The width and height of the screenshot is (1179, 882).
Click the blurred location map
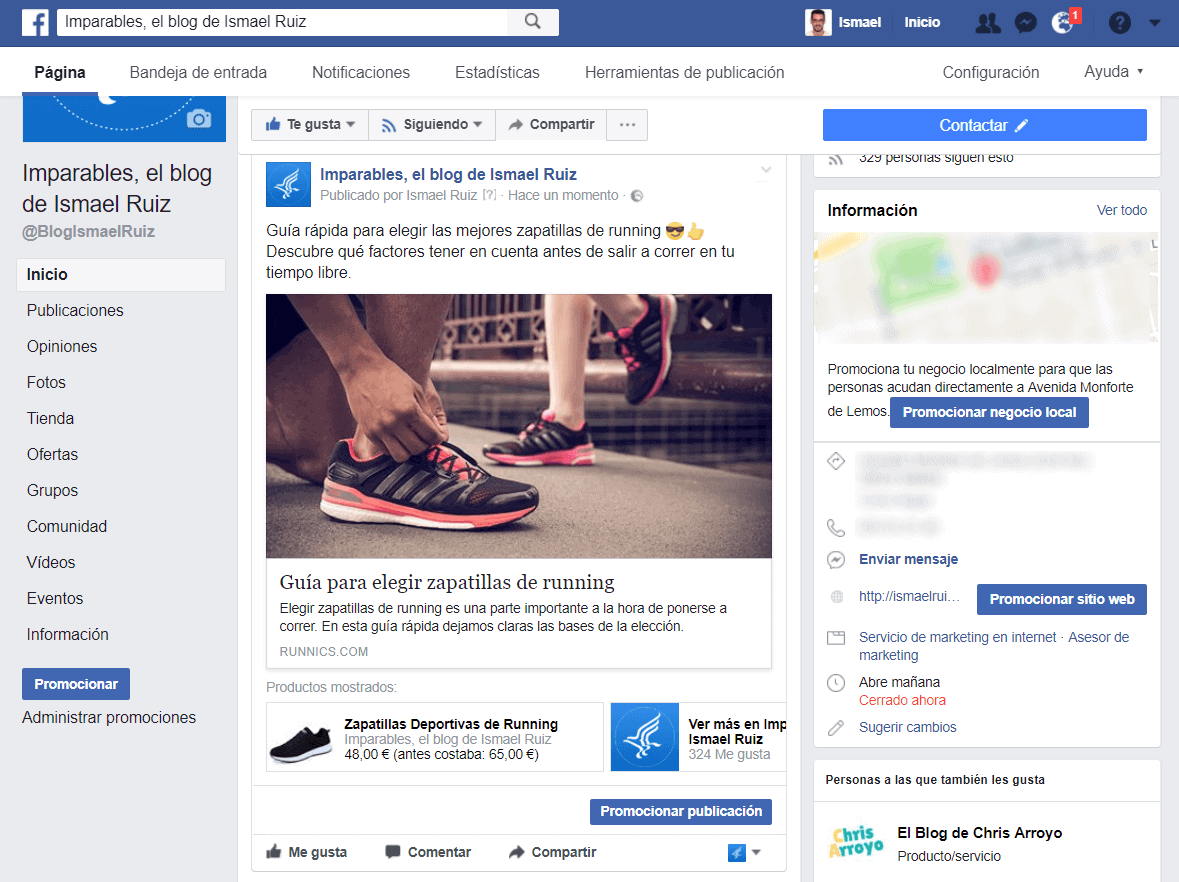tap(987, 288)
